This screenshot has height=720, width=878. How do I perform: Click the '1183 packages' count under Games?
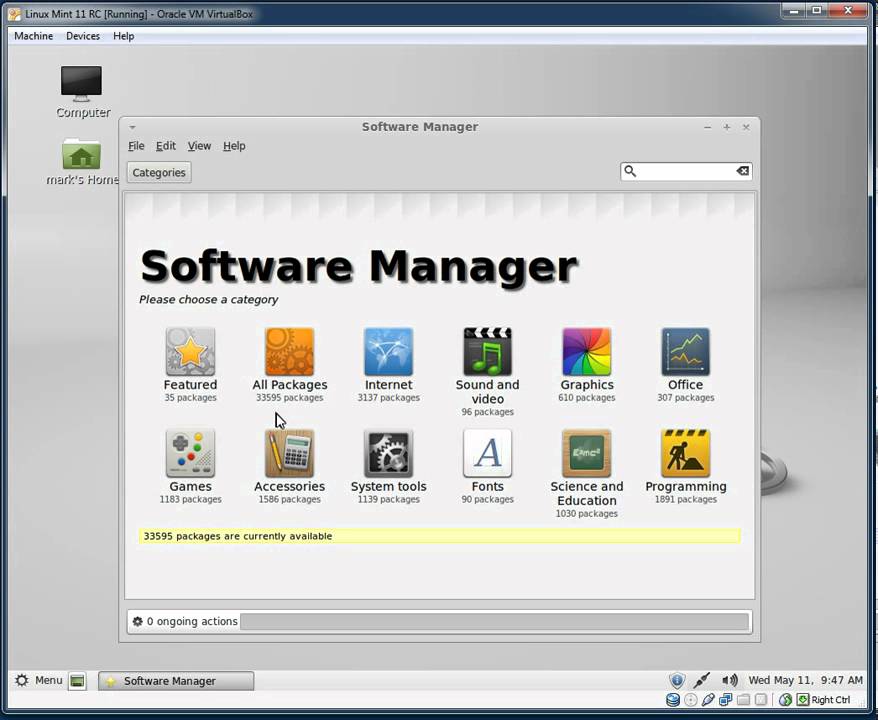[190, 499]
